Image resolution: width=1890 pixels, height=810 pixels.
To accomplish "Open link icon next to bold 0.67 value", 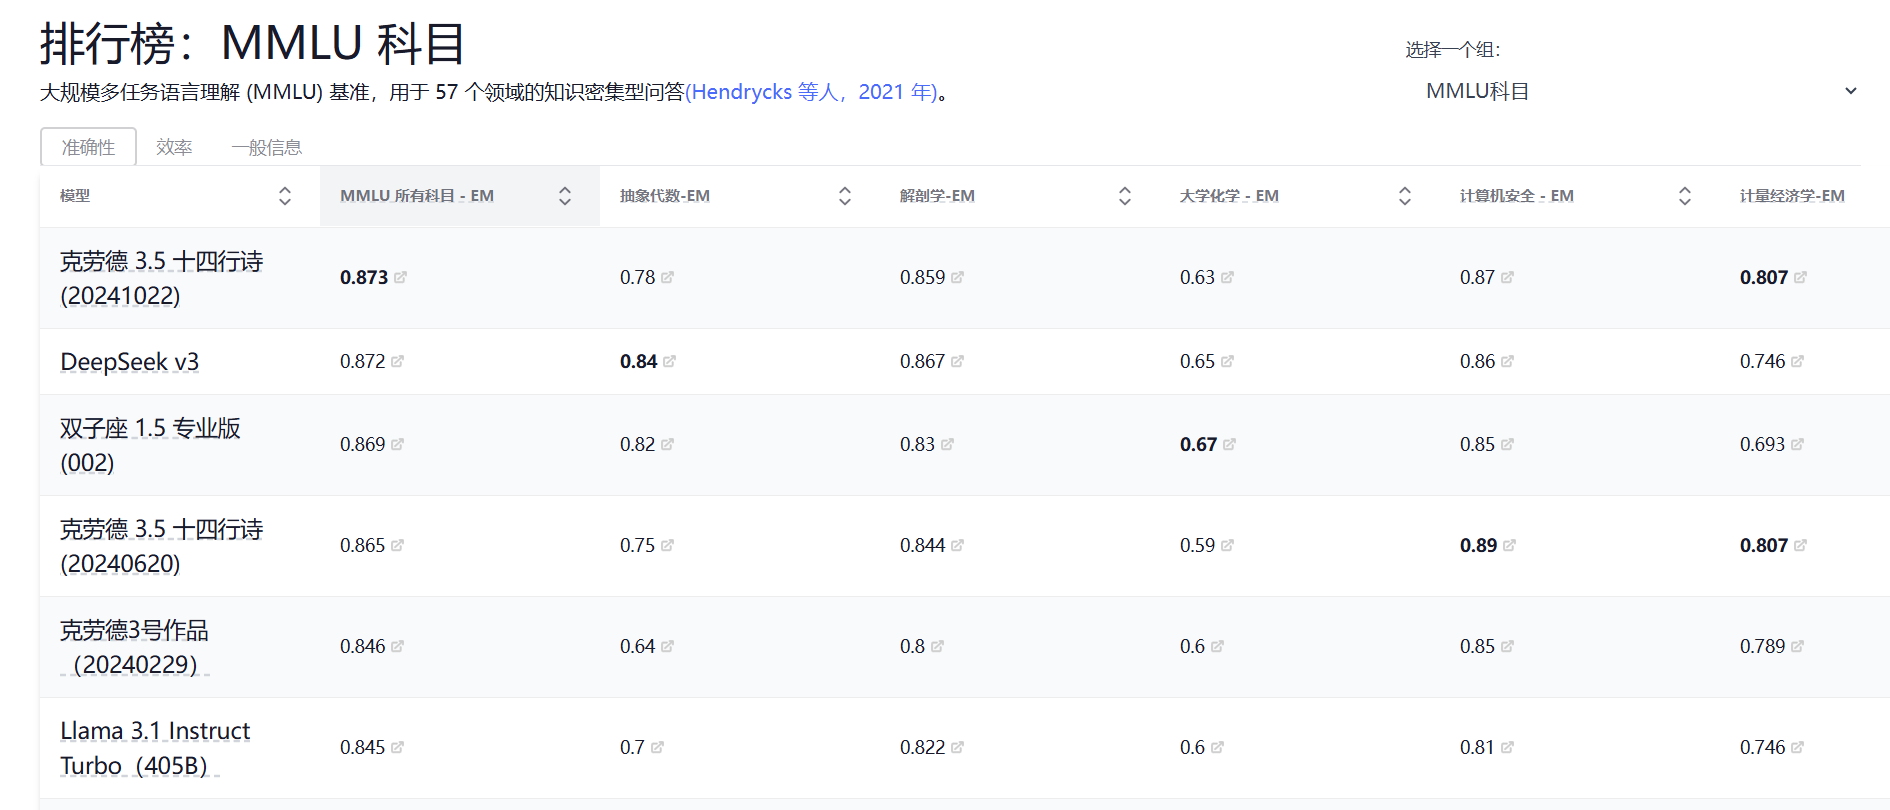I will (x=1229, y=444).
